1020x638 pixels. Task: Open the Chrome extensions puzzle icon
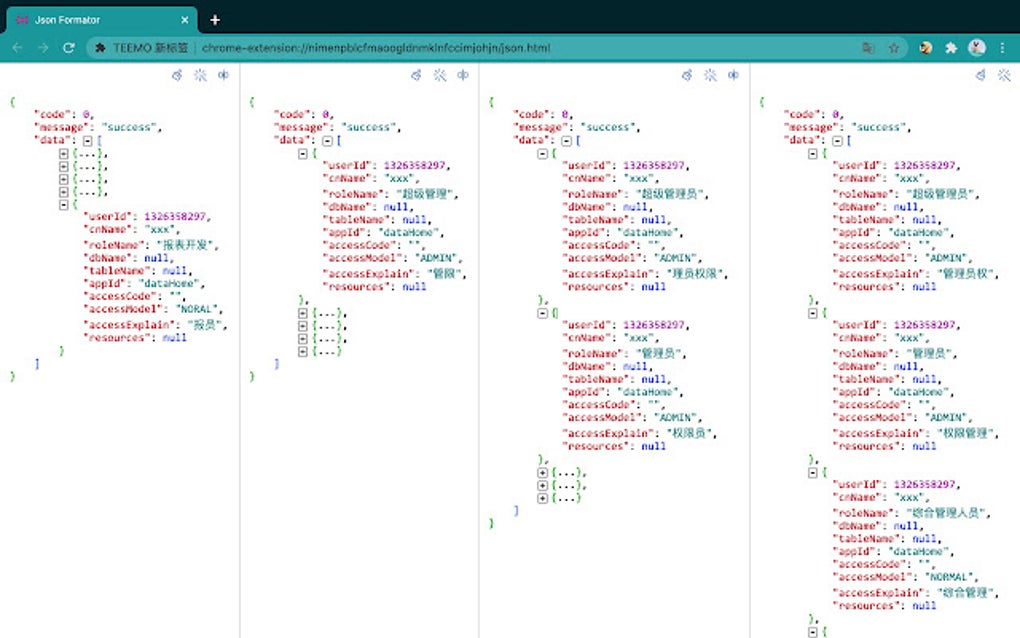951,47
